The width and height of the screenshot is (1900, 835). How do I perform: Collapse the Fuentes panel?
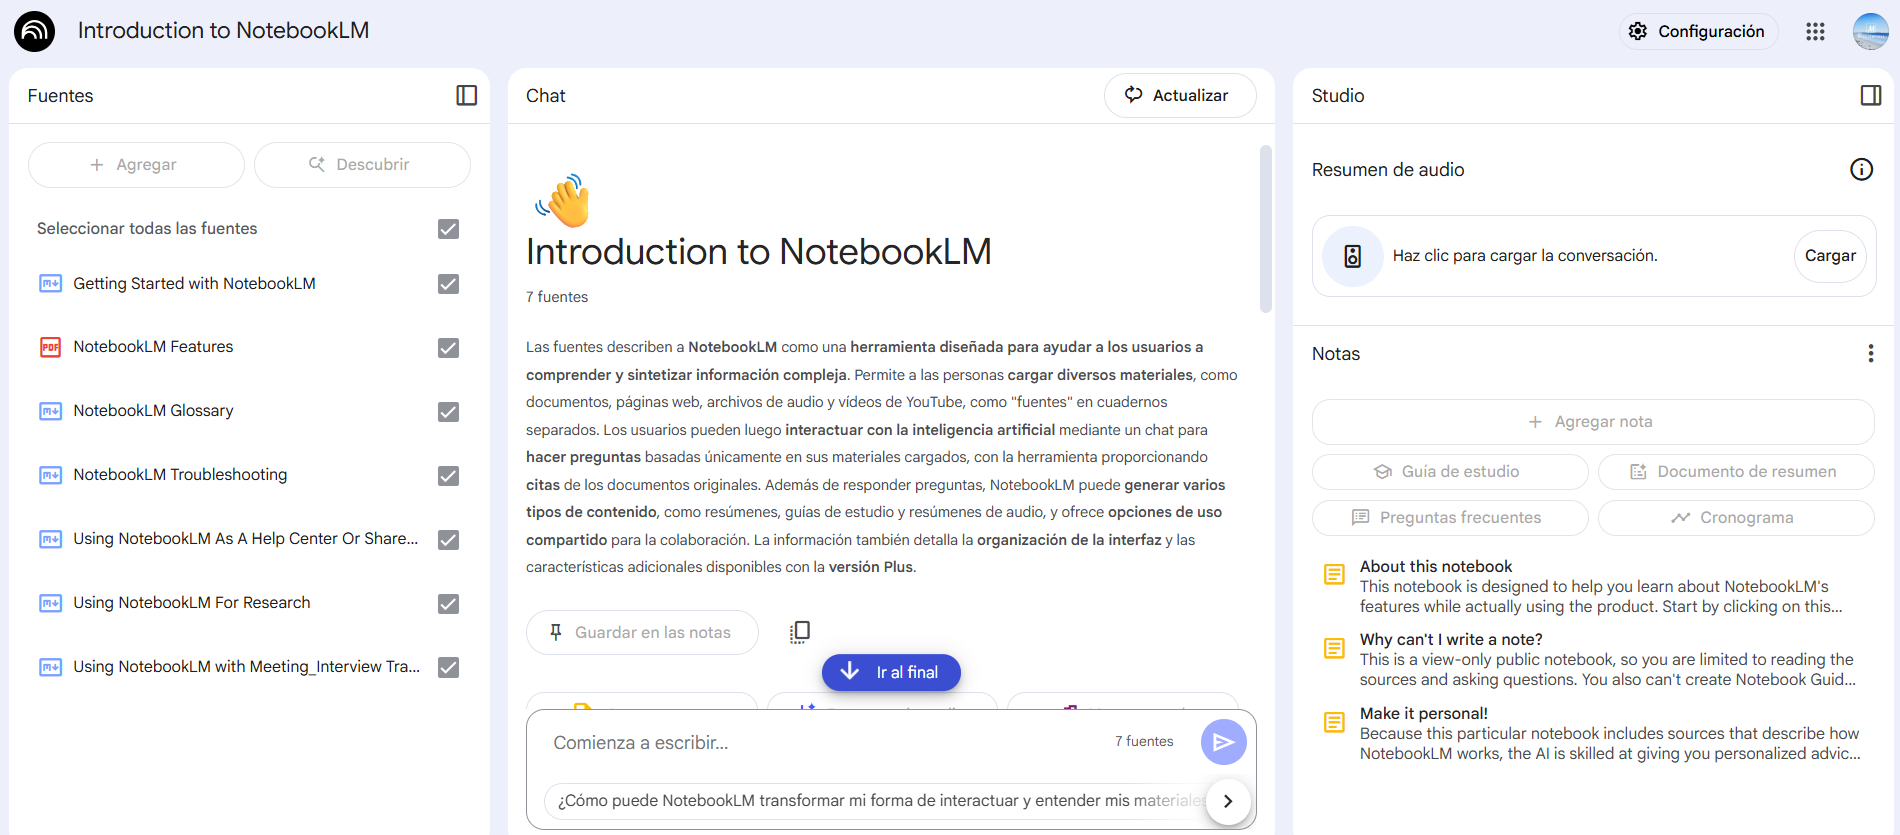pos(466,95)
